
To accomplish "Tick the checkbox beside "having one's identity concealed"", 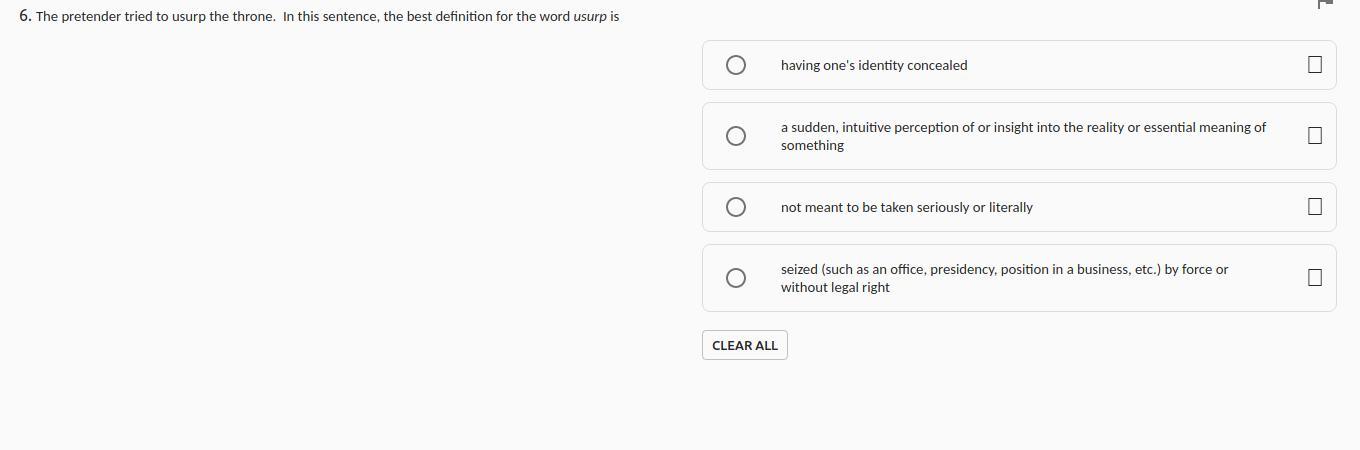I will pos(1314,65).
